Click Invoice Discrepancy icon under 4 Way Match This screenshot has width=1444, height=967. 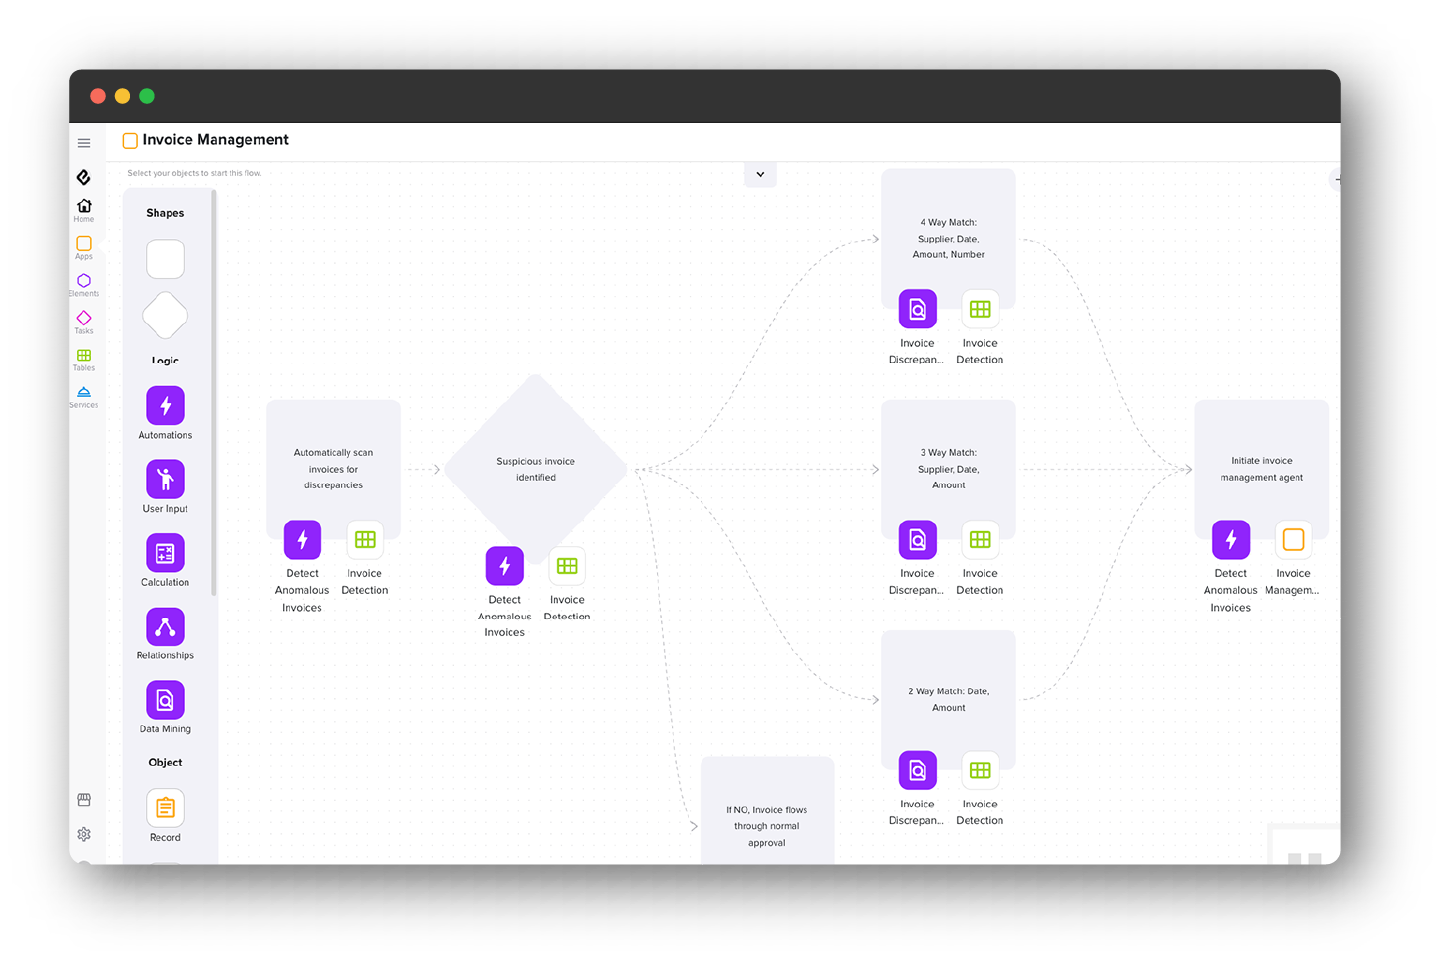point(917,309)
